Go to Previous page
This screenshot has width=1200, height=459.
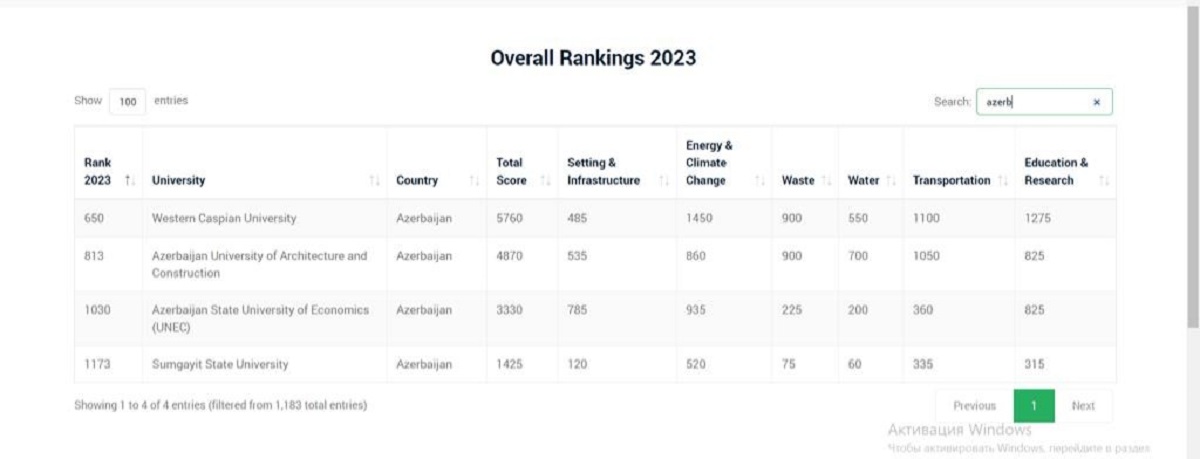(974, 406)
